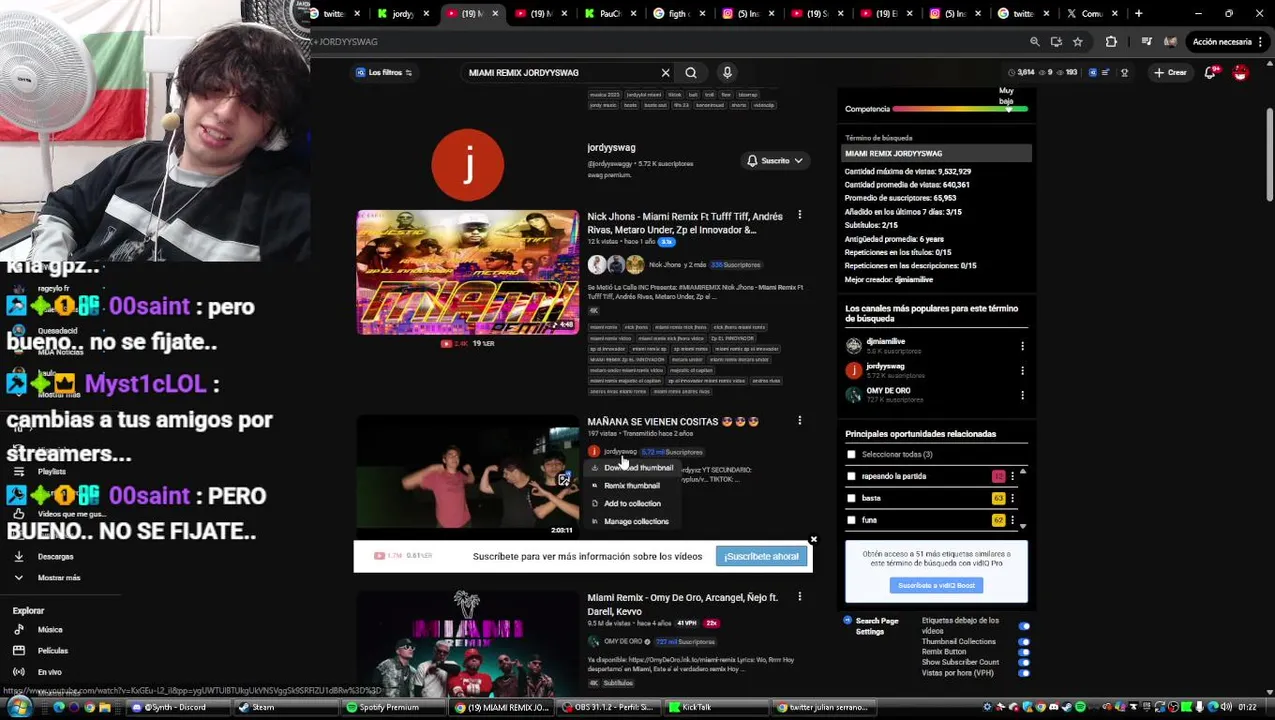Open a new browser tab with plus
The image size is (1275, 720).
1138,14
